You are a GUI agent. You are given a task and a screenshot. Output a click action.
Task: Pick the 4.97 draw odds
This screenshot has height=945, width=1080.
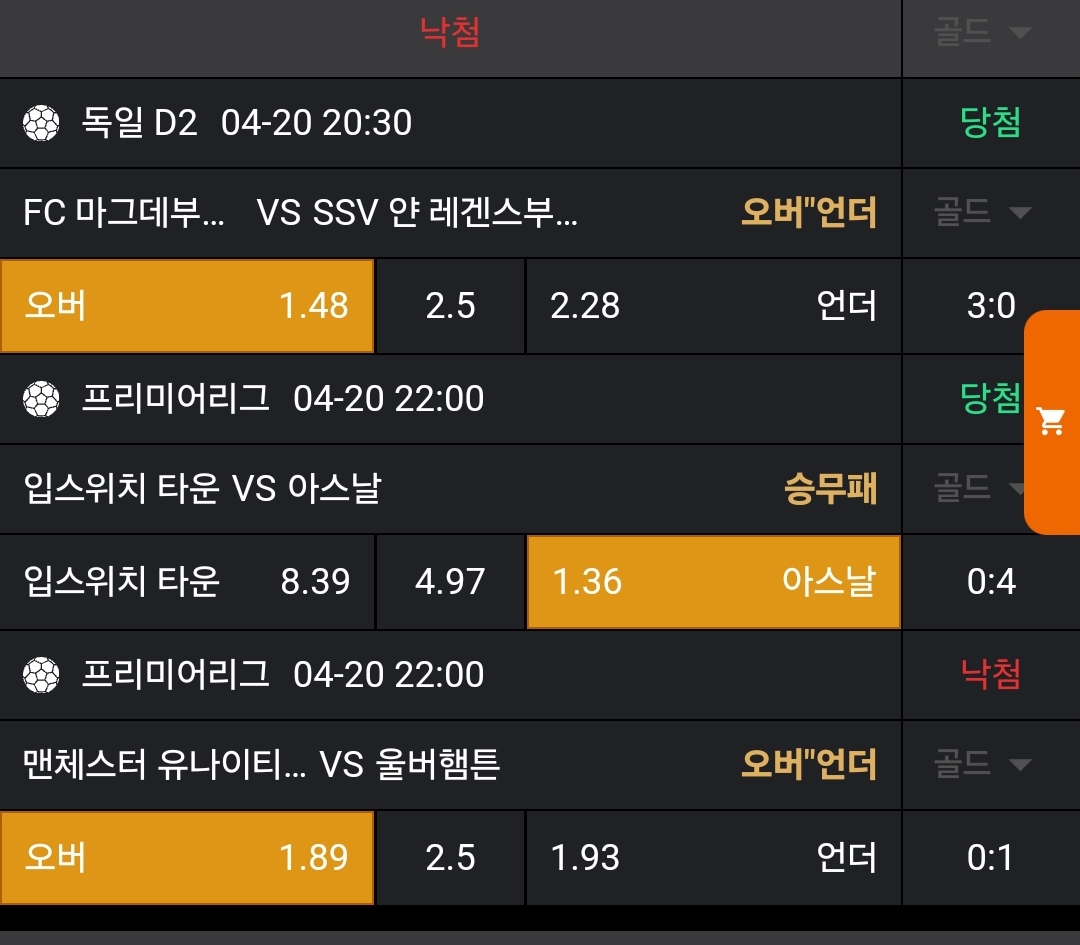(x=450, y=582)
